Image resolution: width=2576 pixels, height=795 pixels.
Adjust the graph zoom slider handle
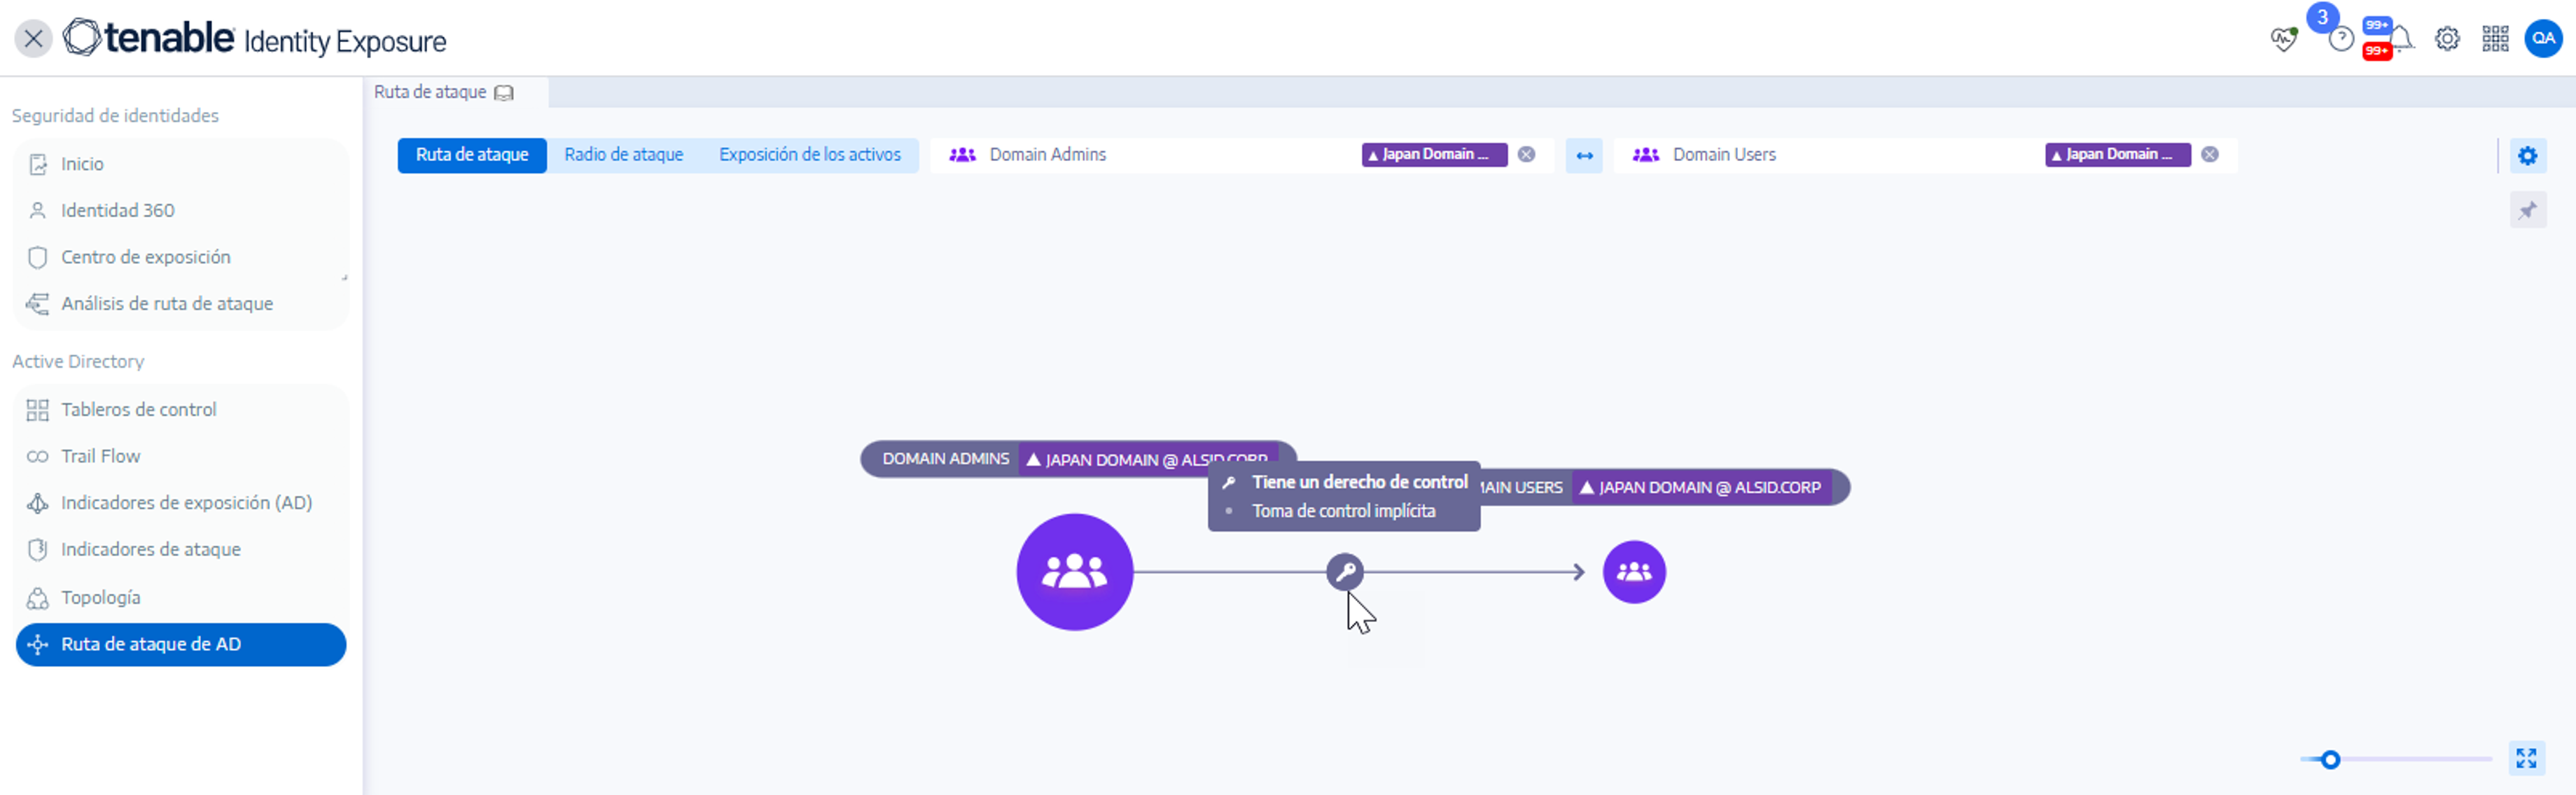click(2330, 760)
